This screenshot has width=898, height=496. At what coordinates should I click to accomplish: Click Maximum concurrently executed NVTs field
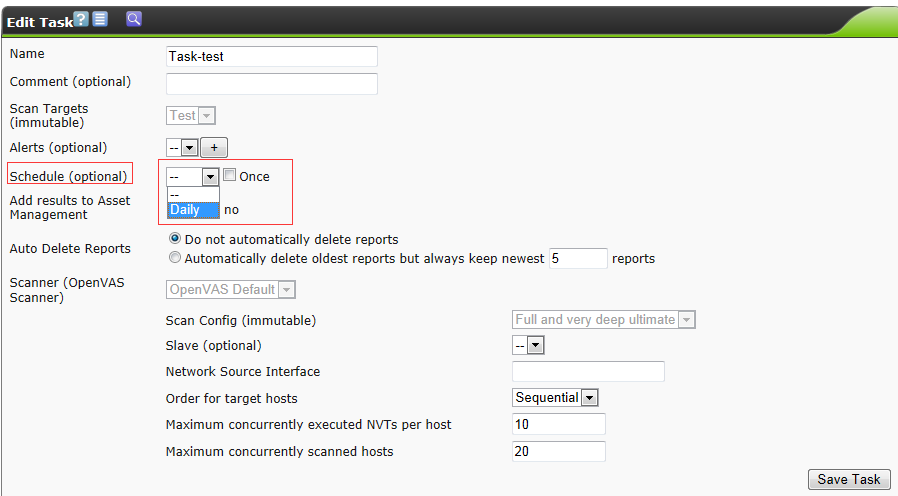coord(558,425)
